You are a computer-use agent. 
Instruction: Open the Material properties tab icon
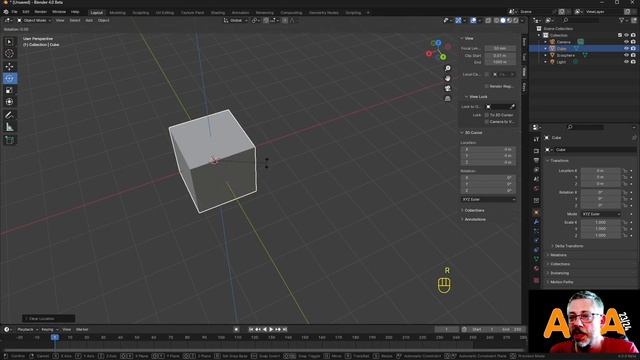tap(536, 269)
